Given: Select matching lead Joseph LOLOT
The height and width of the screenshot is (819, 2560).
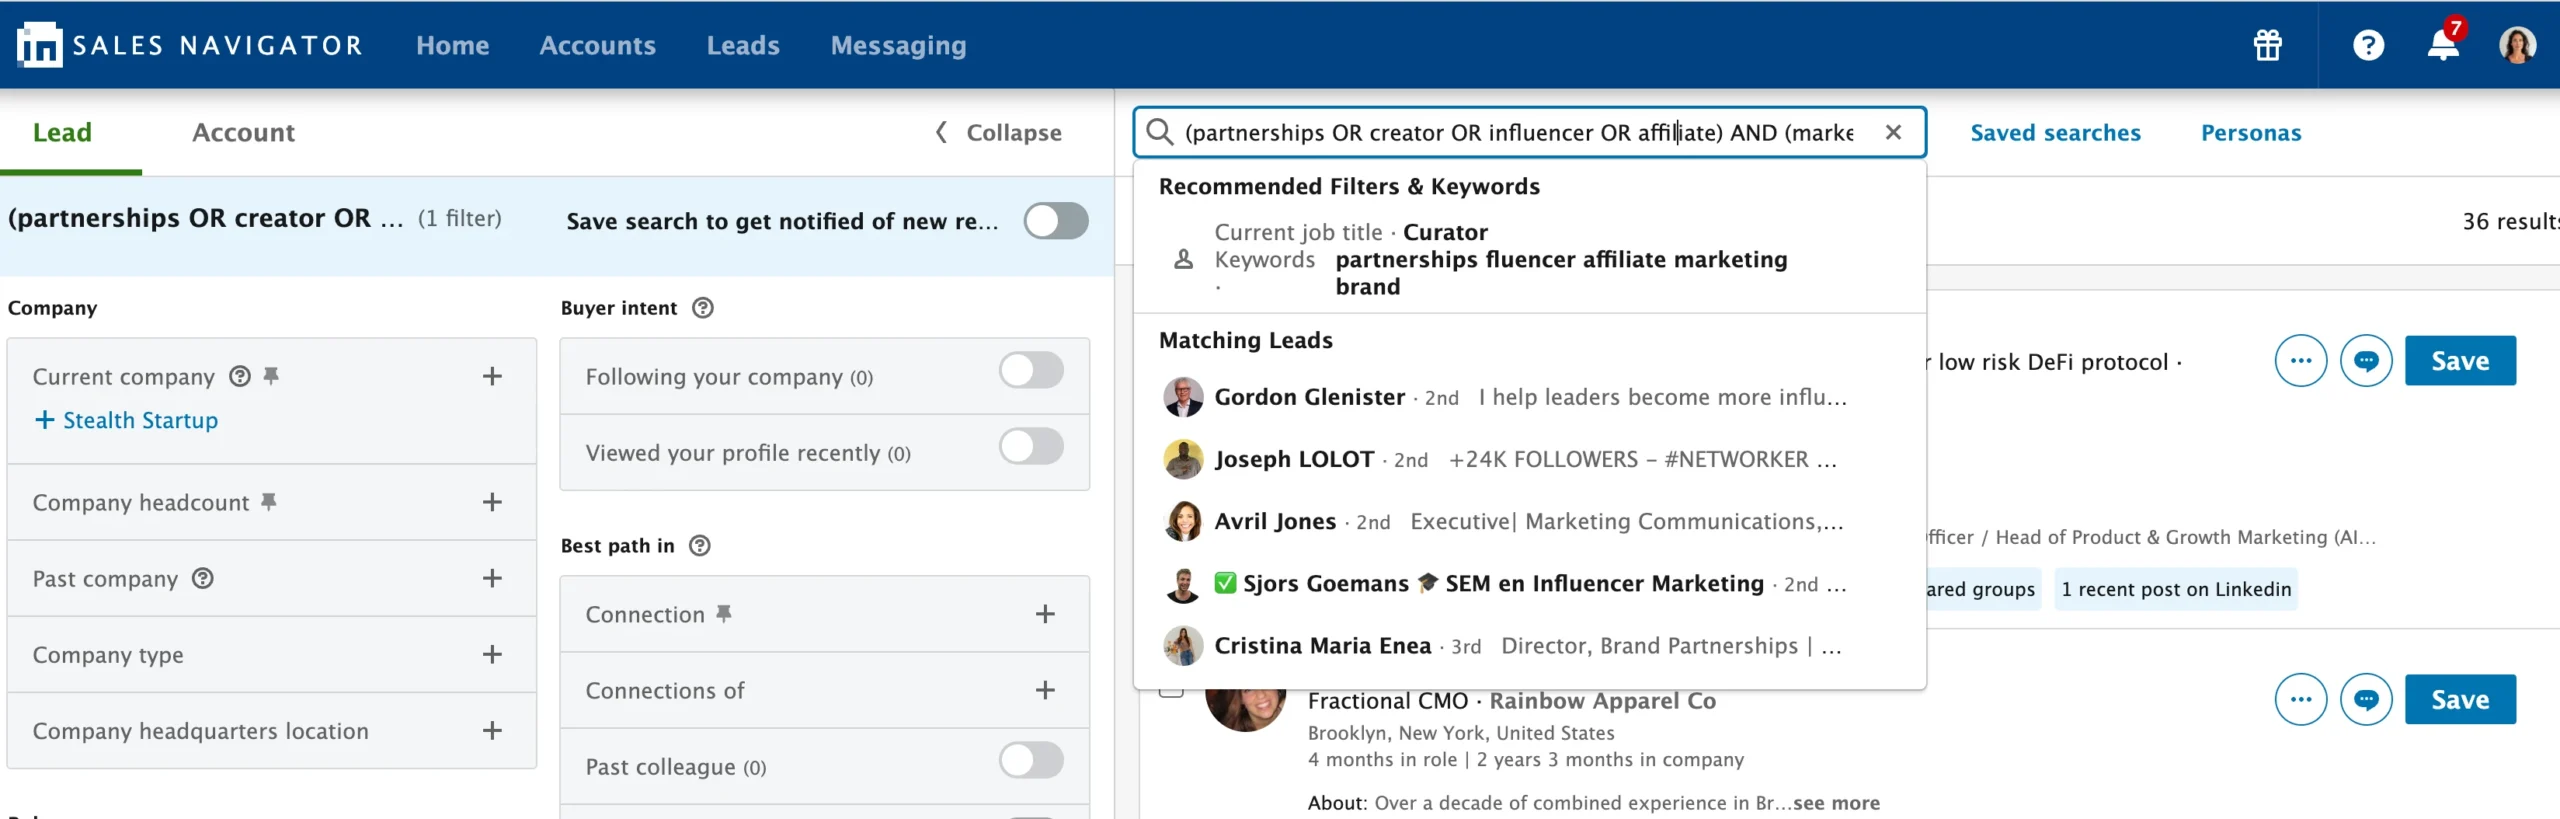Looking at the screenshot, I should coord(1530,459).
